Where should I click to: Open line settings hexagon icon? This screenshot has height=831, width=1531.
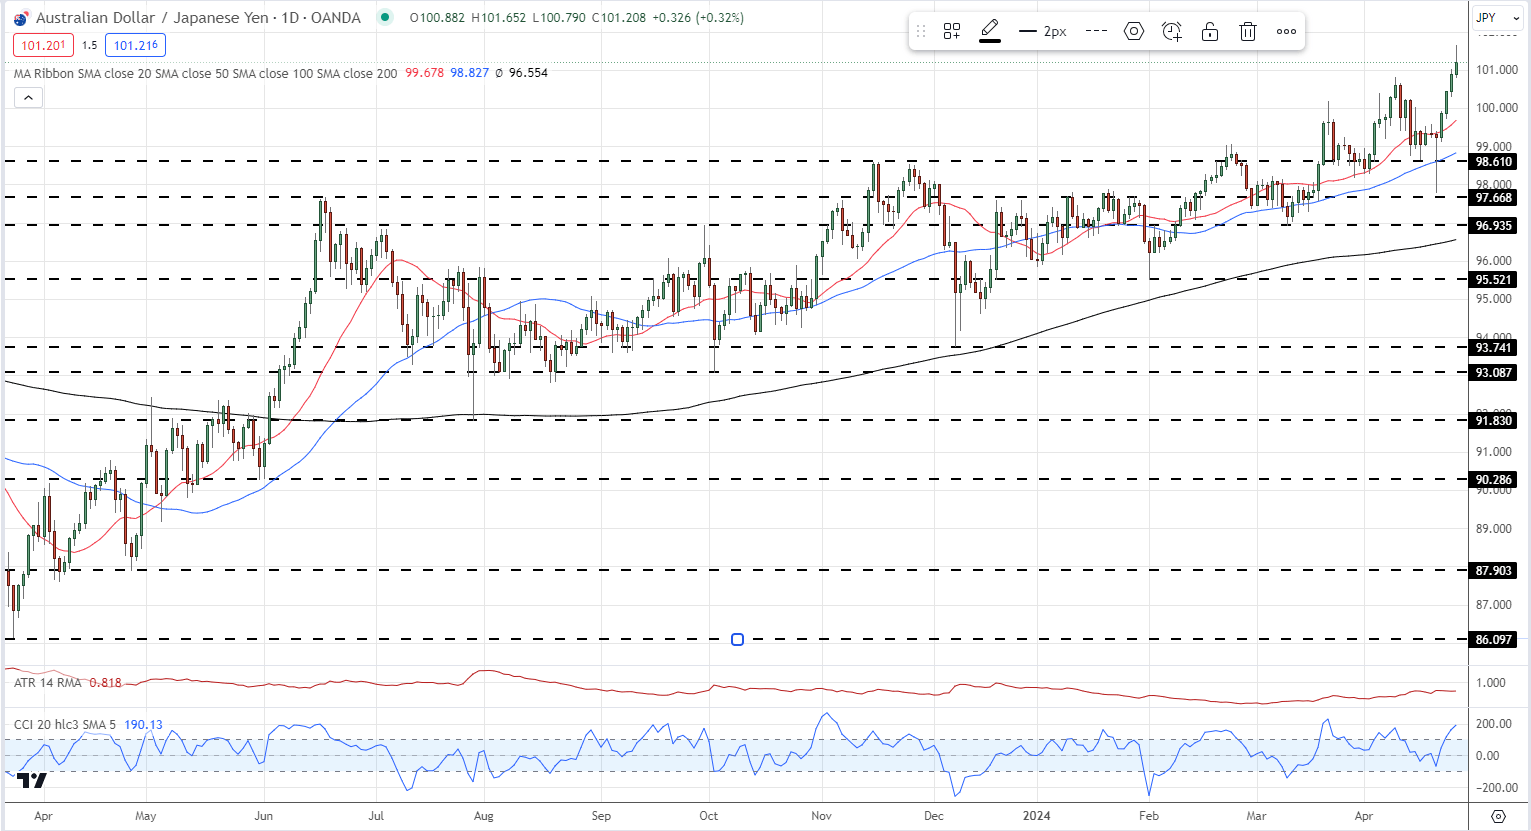(1134, 32)
